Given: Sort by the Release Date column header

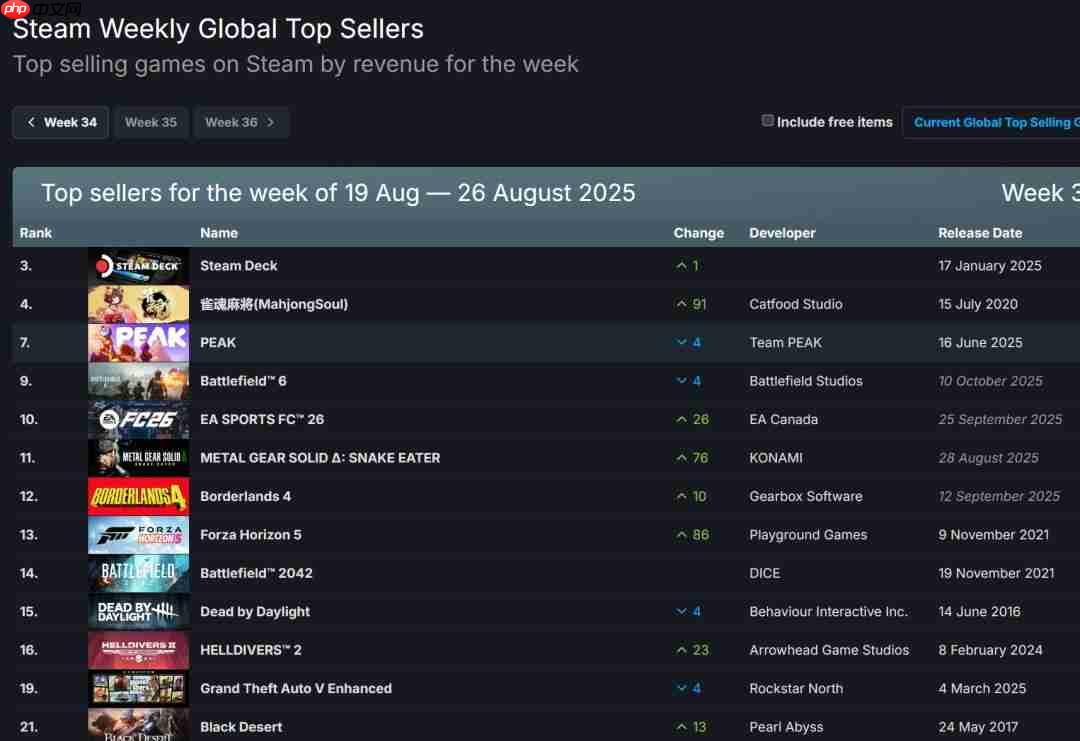Looking at the screenshot, I should tap(980, 233).
